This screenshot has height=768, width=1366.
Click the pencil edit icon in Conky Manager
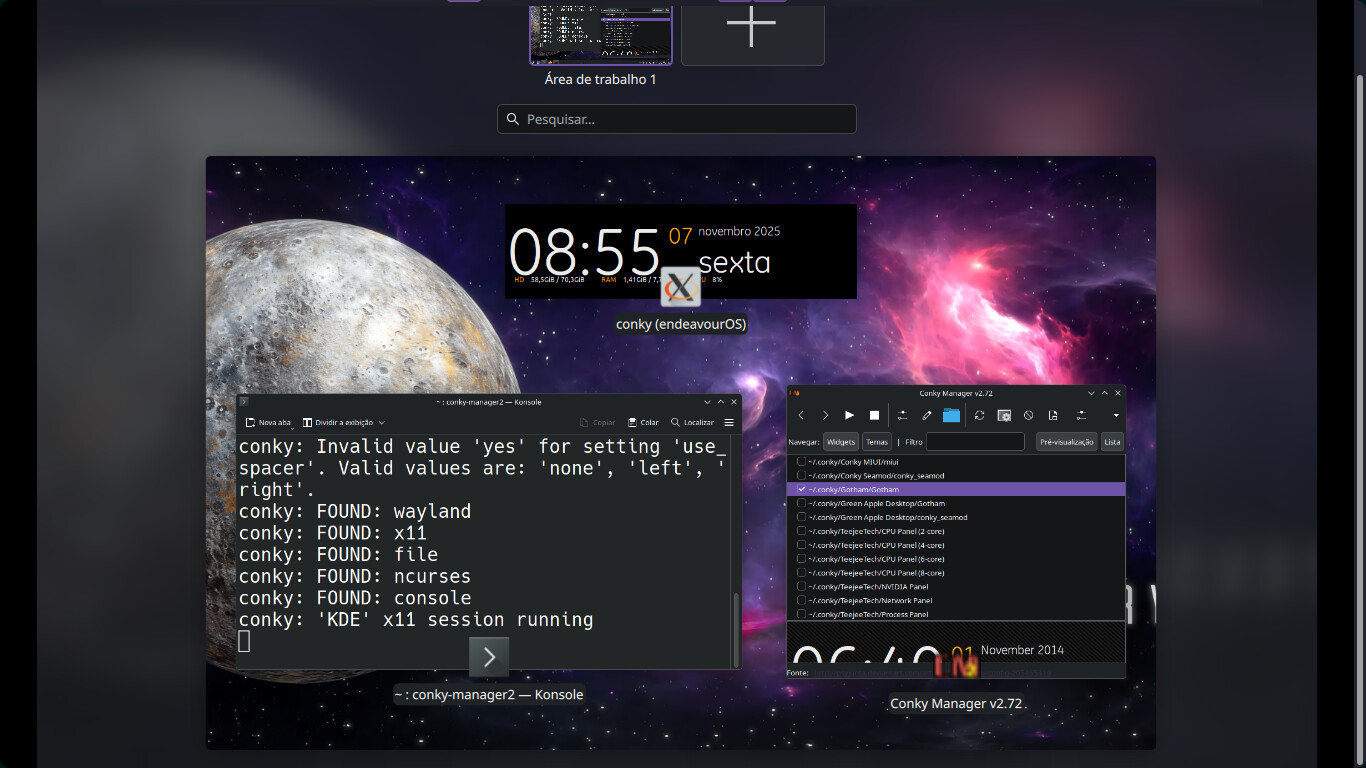927,415
